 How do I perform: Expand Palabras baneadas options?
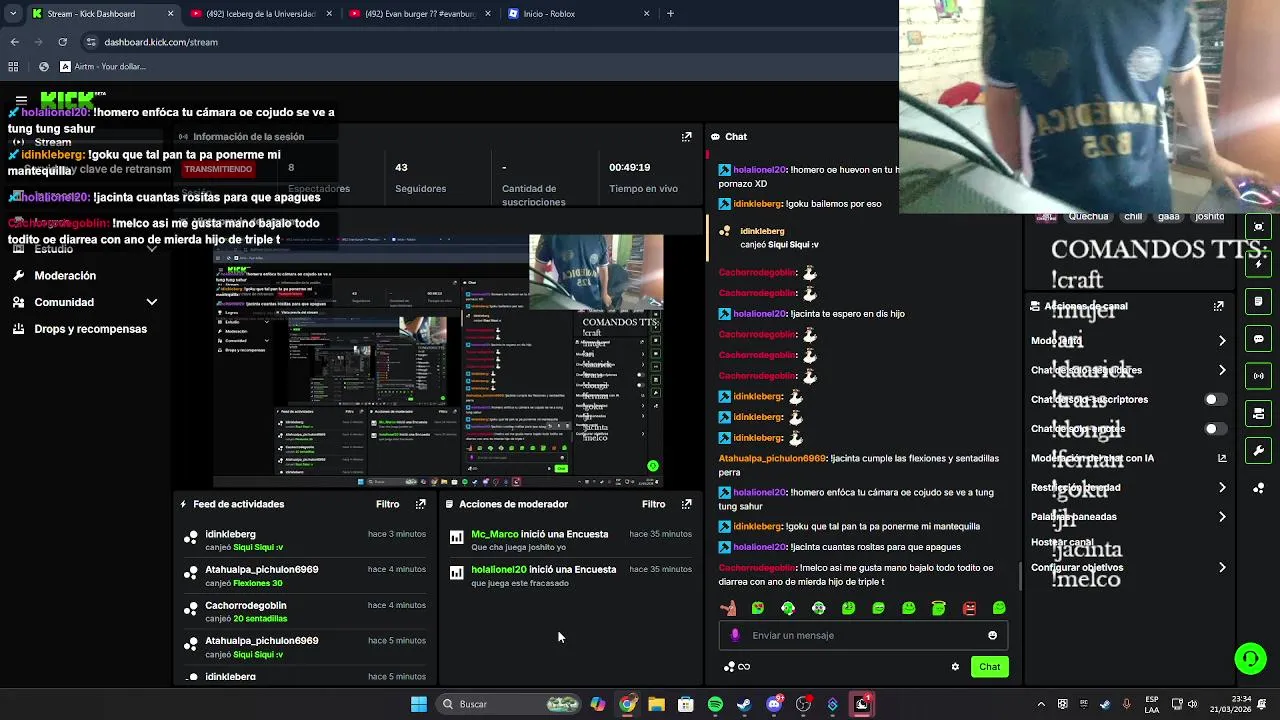1222,517
